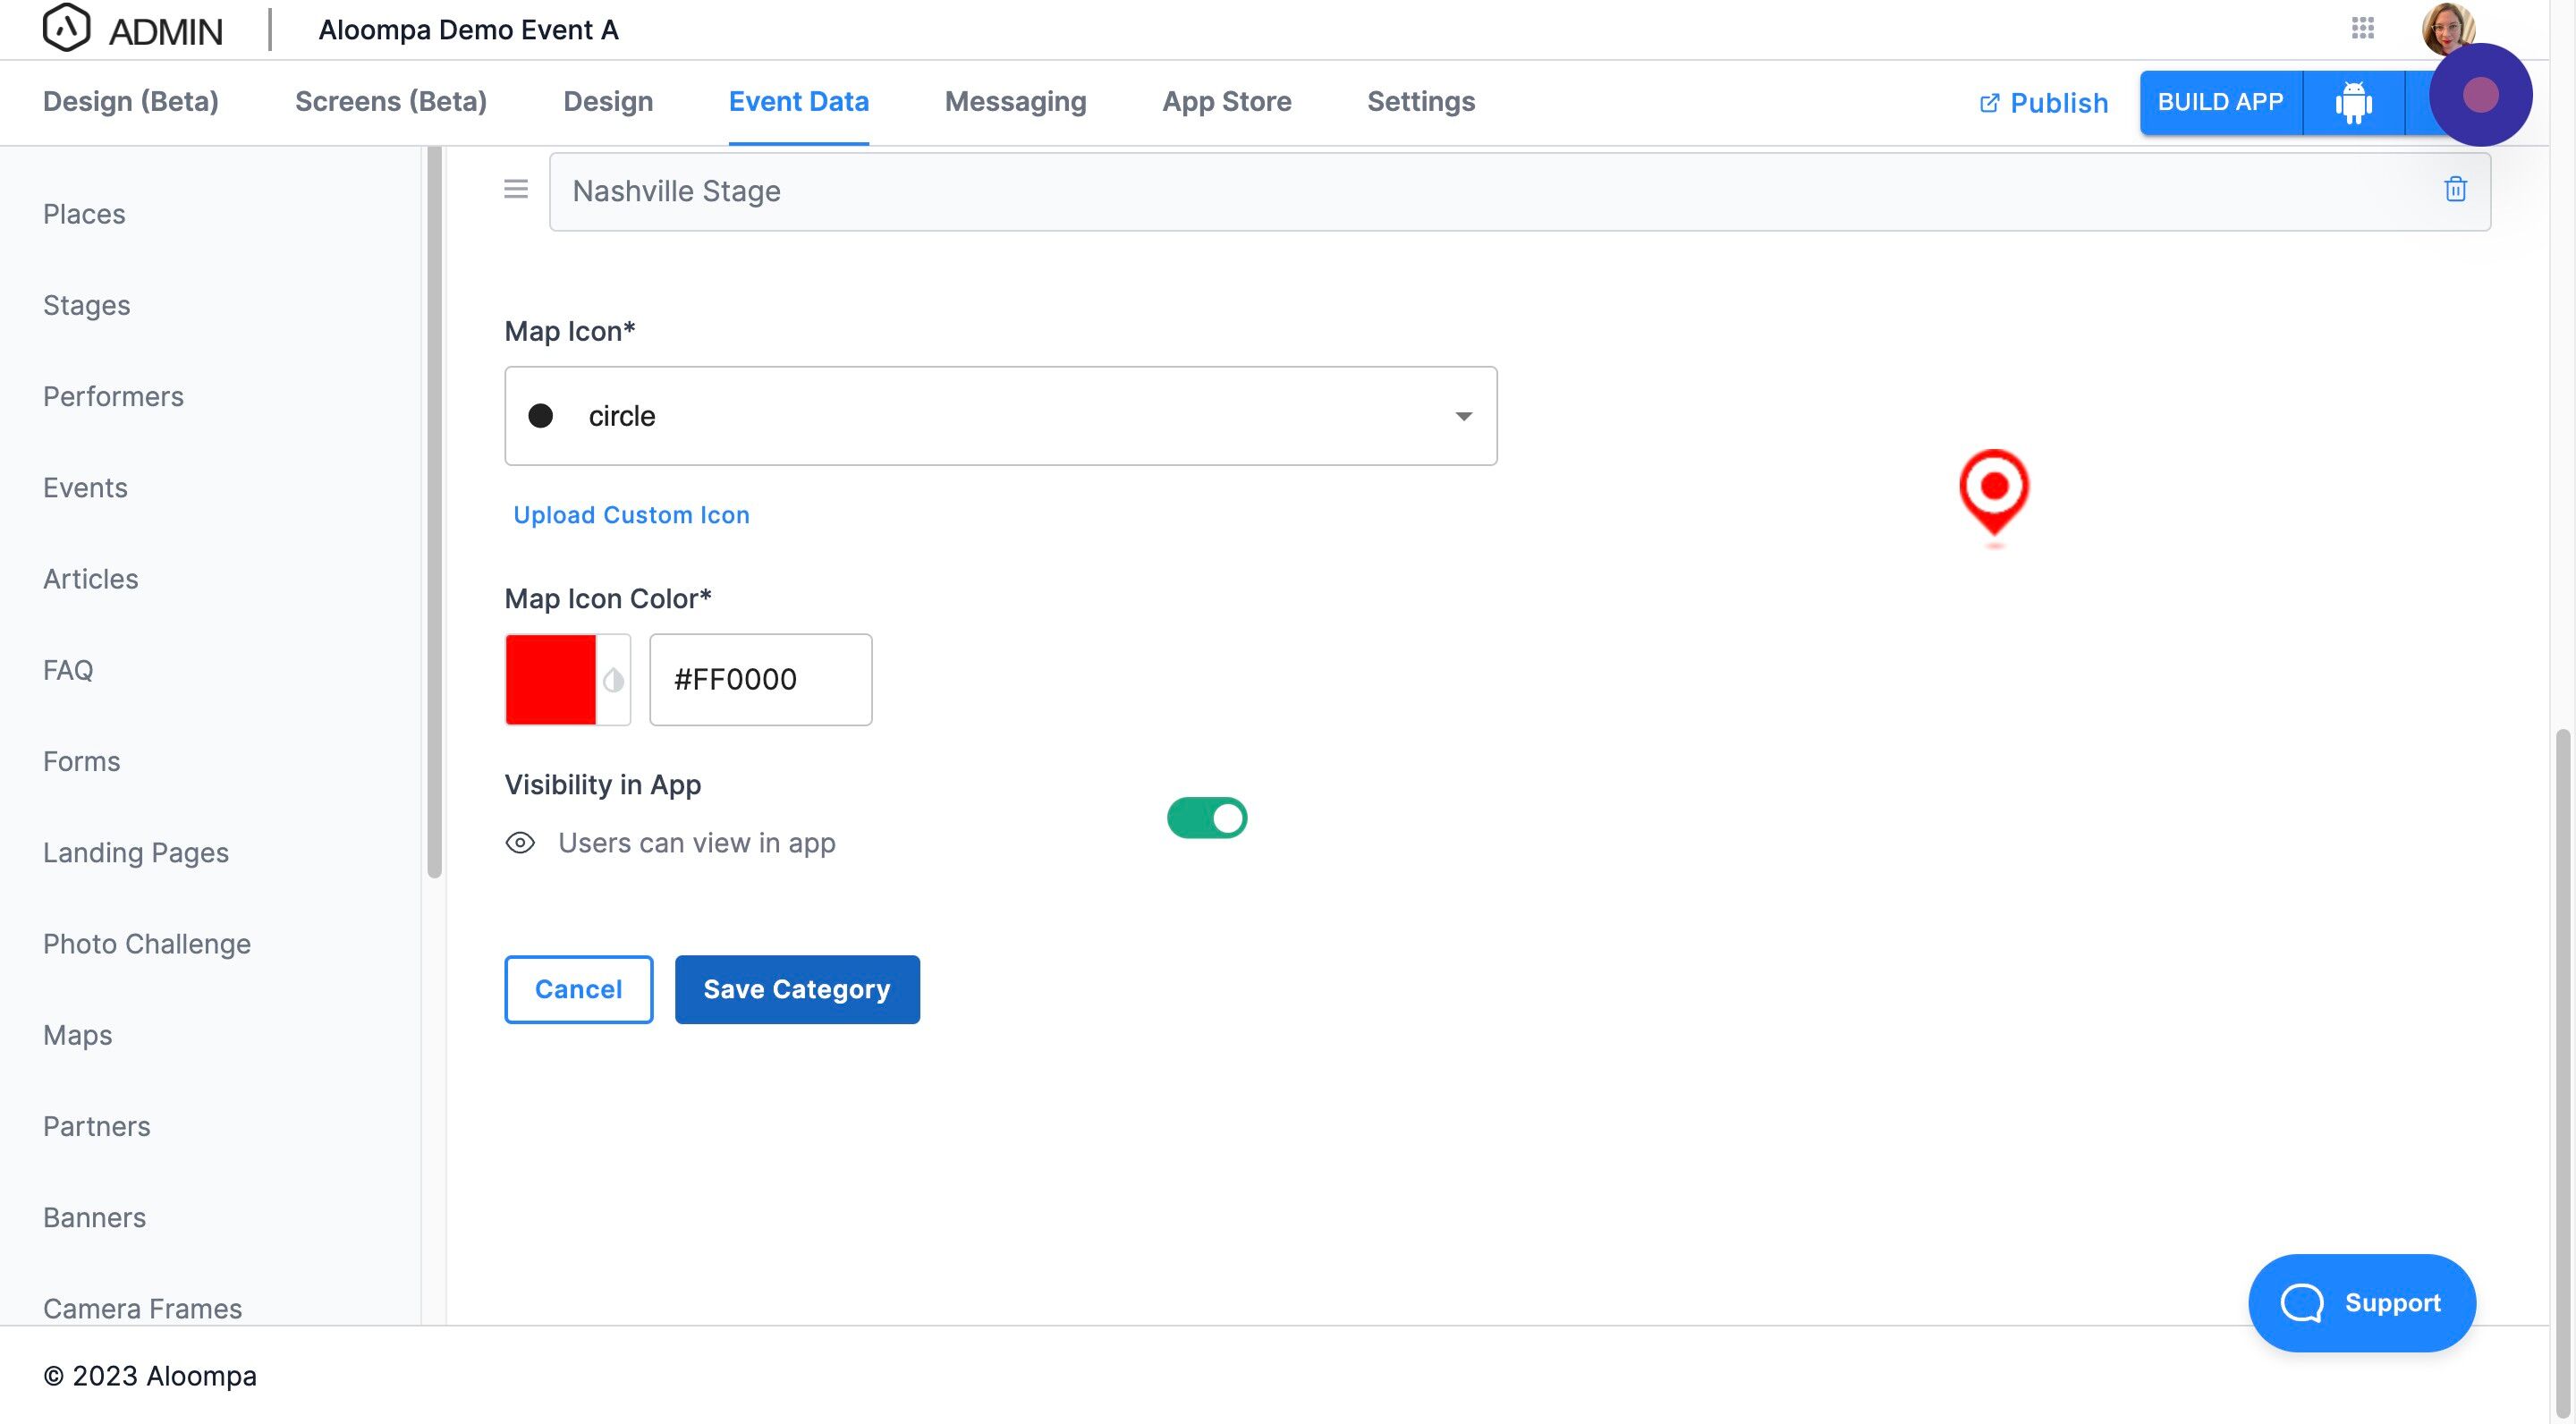Open the App Store tab
This screenshot has width=2576, height=1424.
(x=1226, y=101)
